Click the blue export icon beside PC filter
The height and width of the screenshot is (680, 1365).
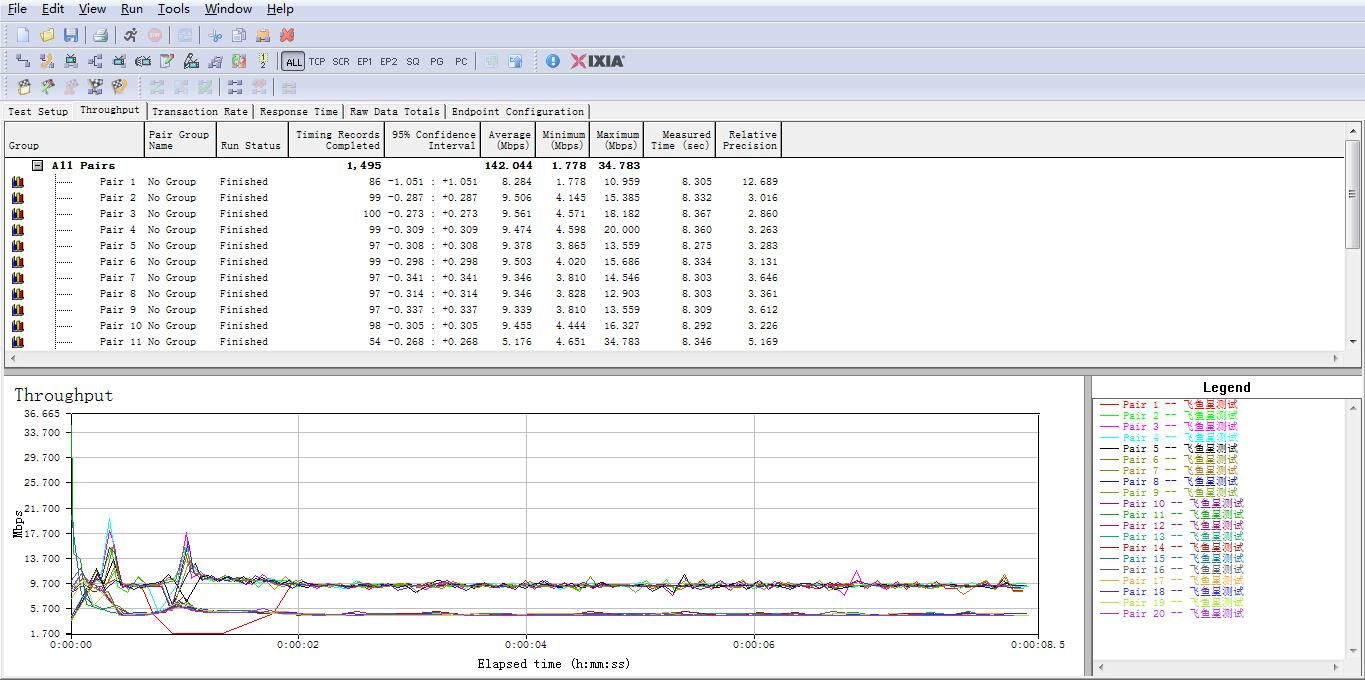(x=515, y=61)
